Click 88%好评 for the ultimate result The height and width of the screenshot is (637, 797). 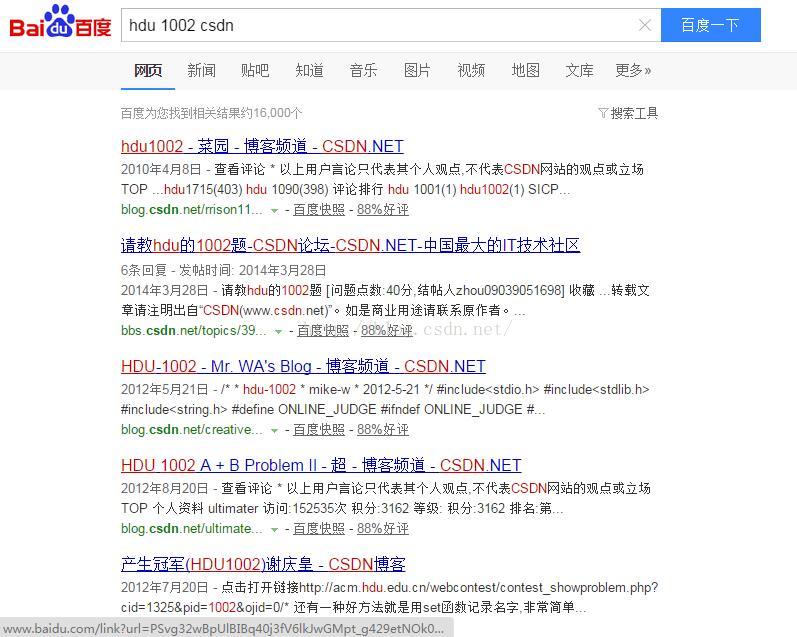[x=383, y=529]
